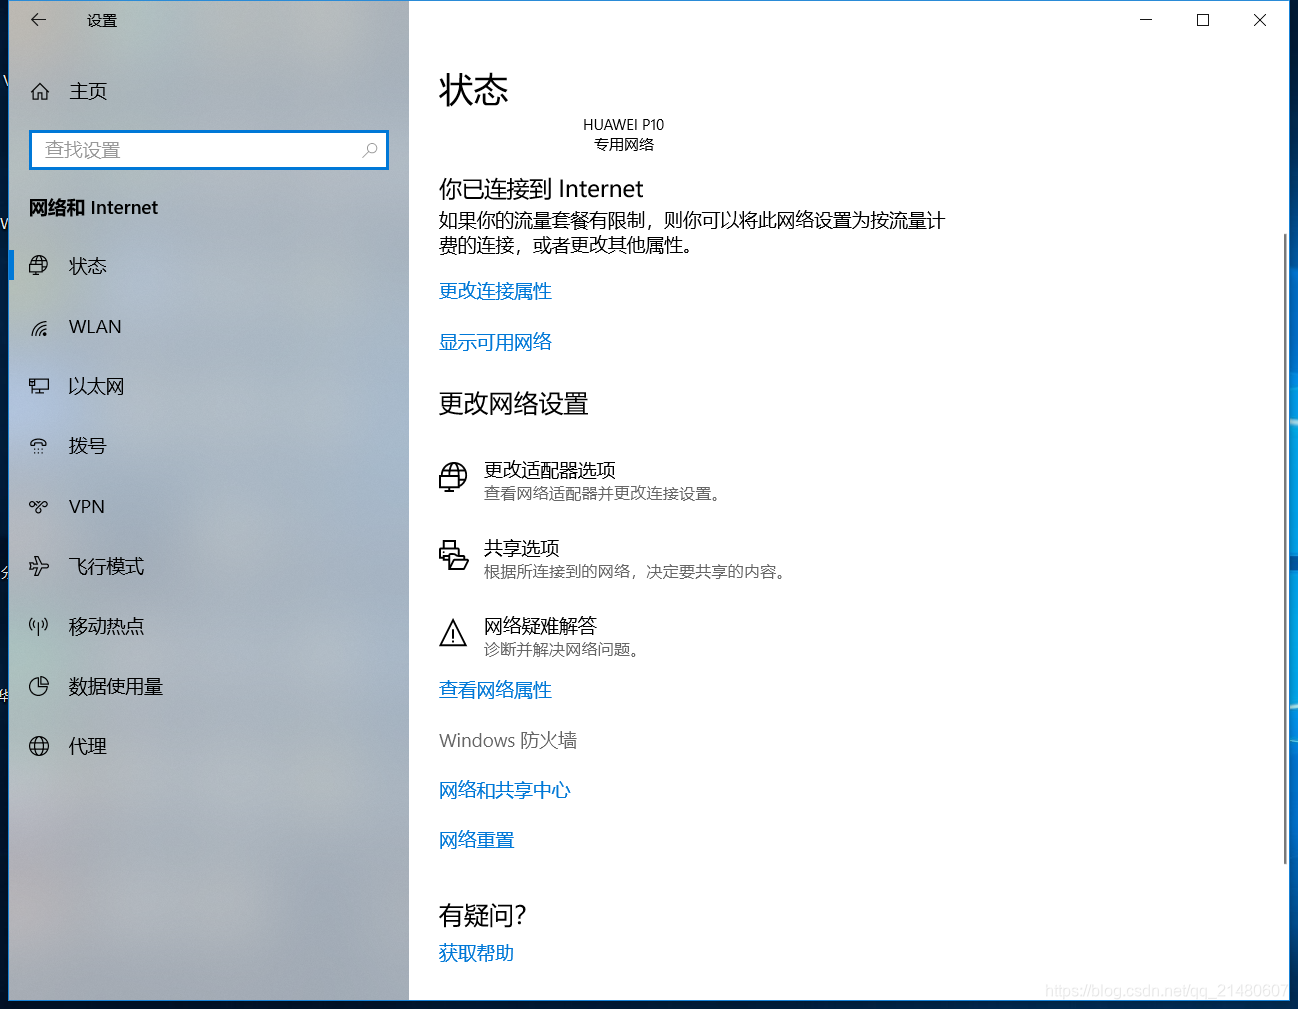1298x1009 pixels.
Task: Open 网络和共享中心
Action: 504,789
